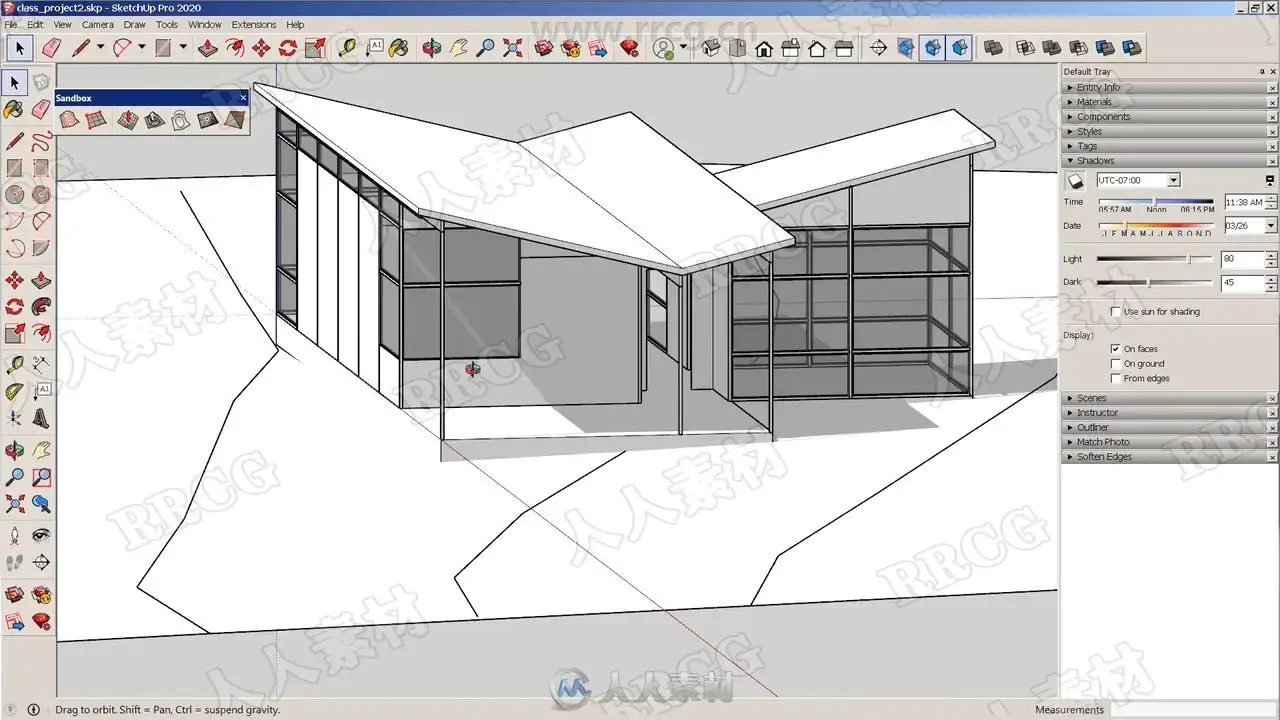This screenshot has width=1280, height=720.
Task: Choose the Sandbox Smoove tool
Action: [127, 120]
